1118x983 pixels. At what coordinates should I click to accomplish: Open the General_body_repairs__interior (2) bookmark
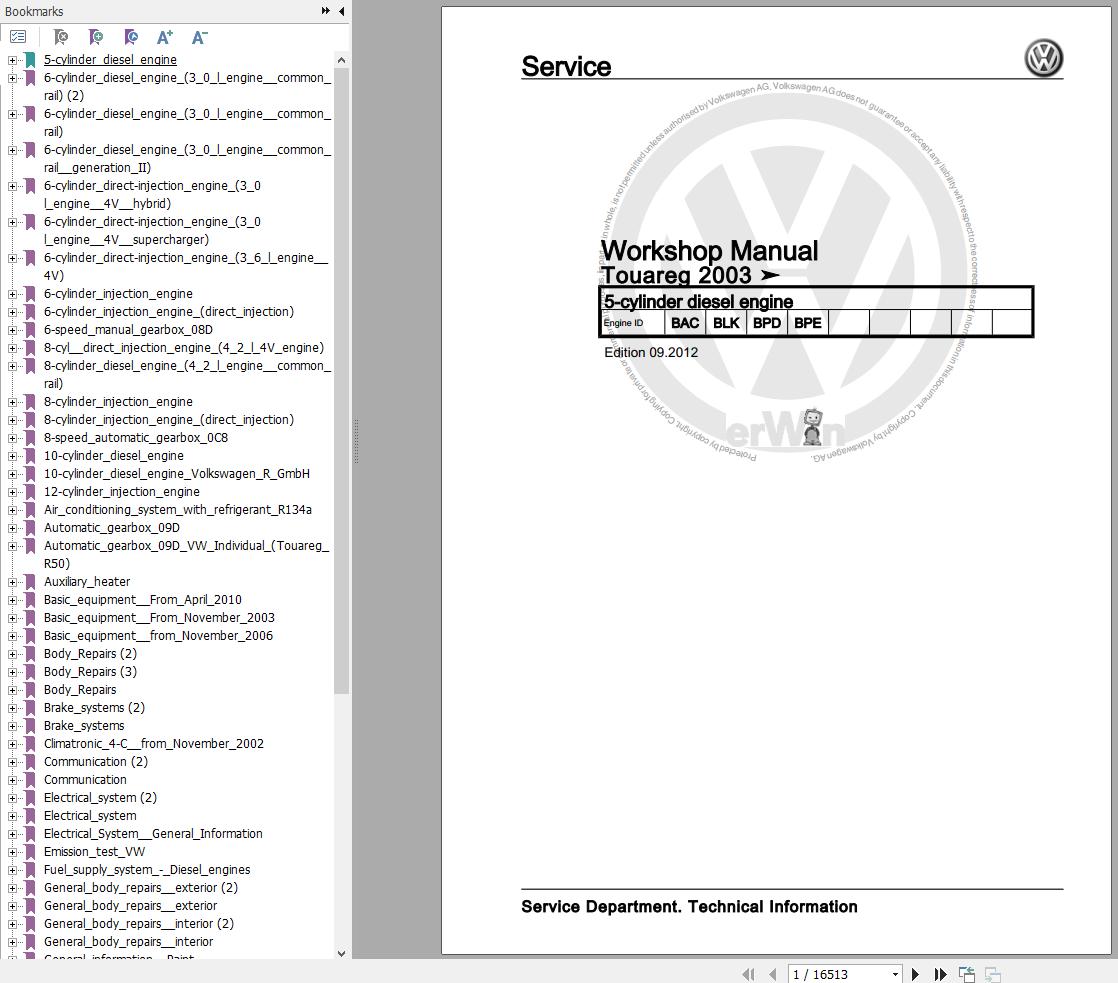(138, 923)
